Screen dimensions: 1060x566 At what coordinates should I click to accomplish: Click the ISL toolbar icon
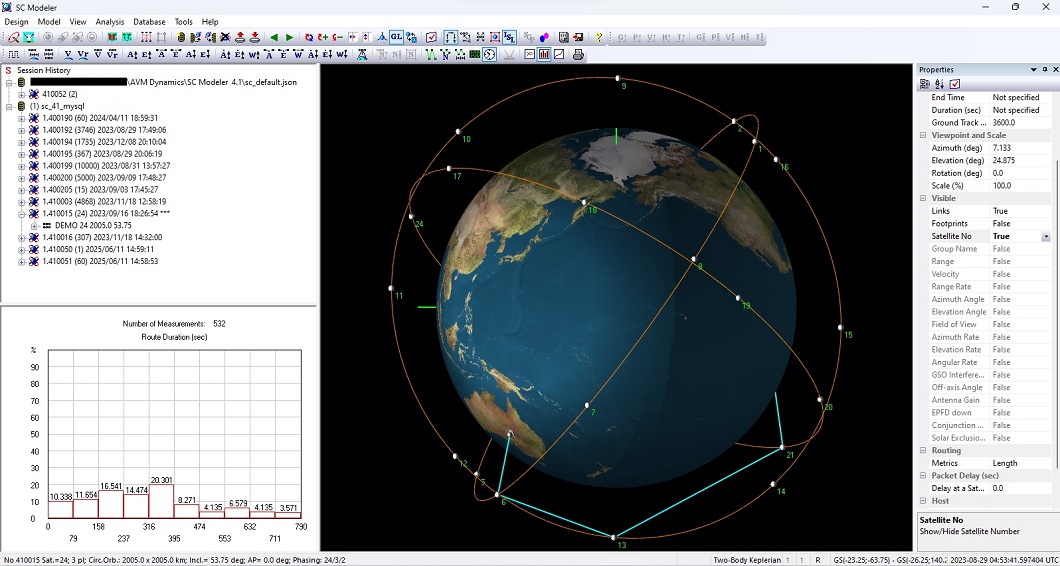[510, 37]
